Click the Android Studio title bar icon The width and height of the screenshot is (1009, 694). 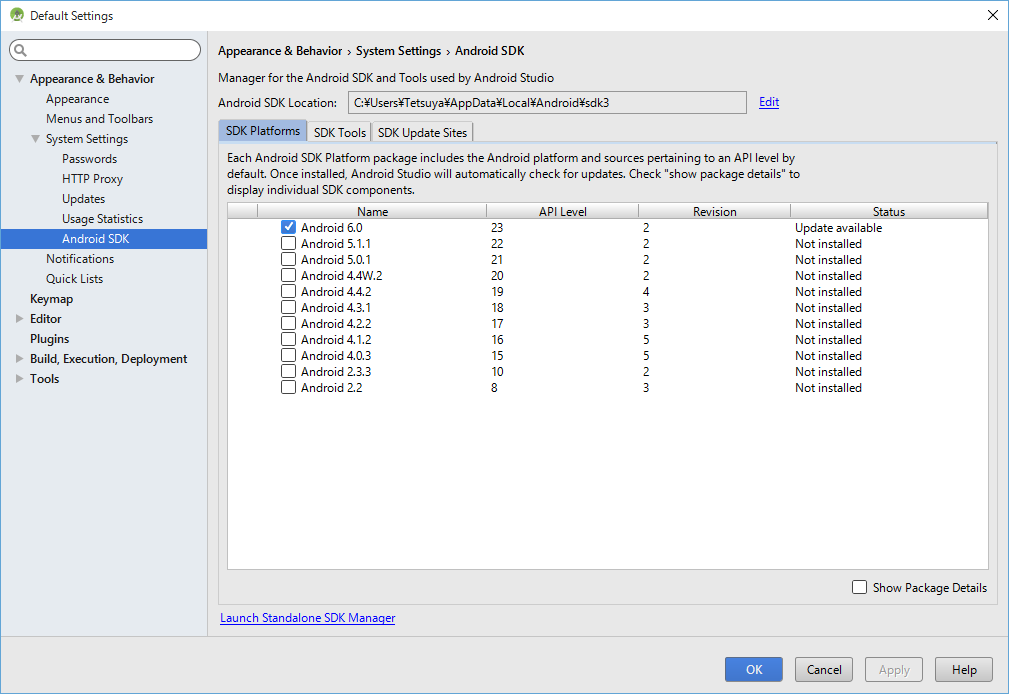[x=17, y=15]
